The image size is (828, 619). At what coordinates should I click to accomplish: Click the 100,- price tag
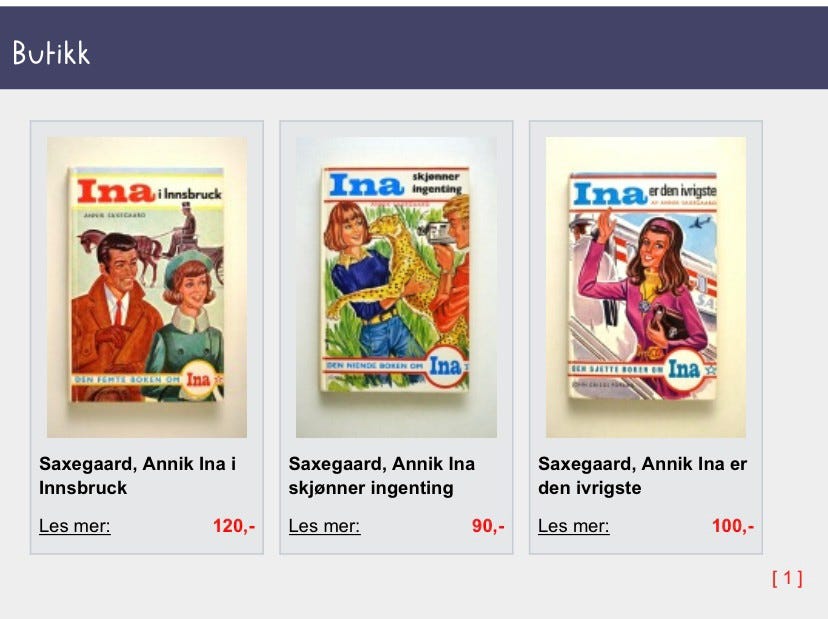click(733, 526)
